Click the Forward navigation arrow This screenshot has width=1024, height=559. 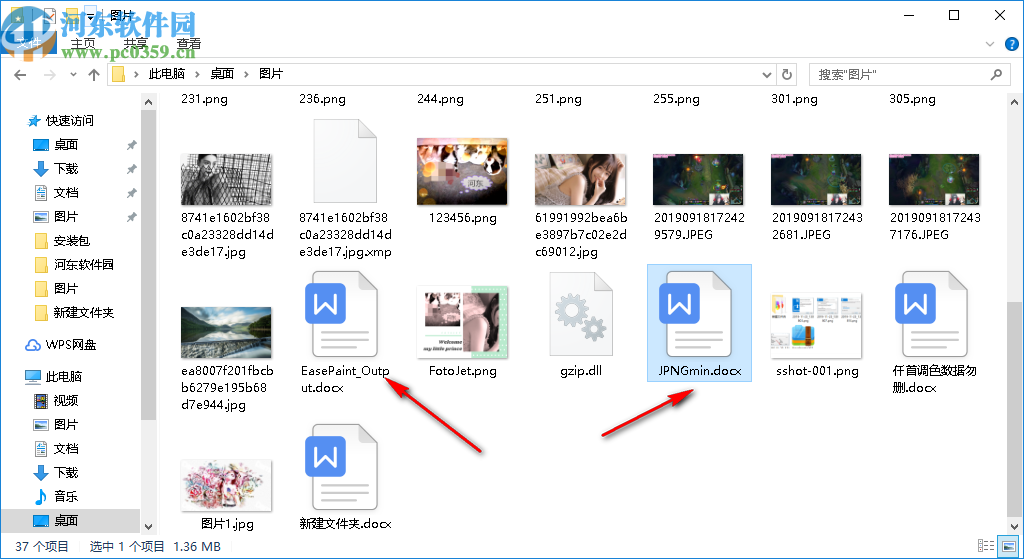[x=50, y=74]
